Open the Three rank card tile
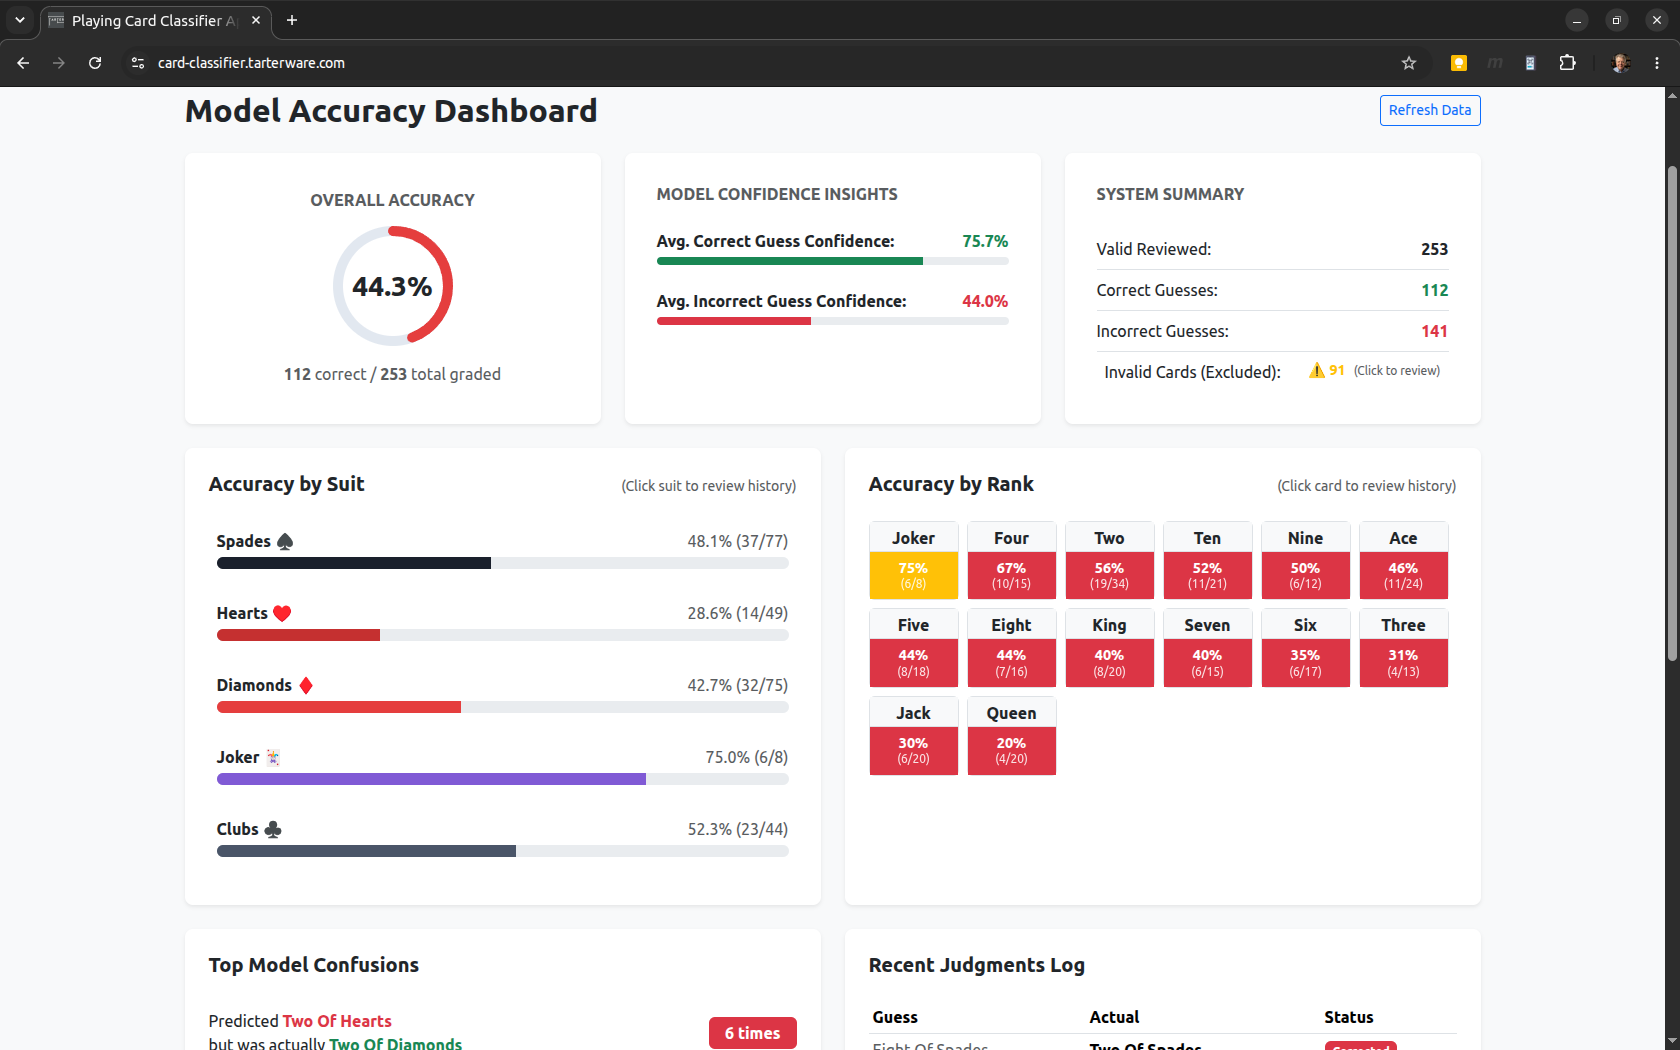The image size is (1680, 1050). point(1404,648)
